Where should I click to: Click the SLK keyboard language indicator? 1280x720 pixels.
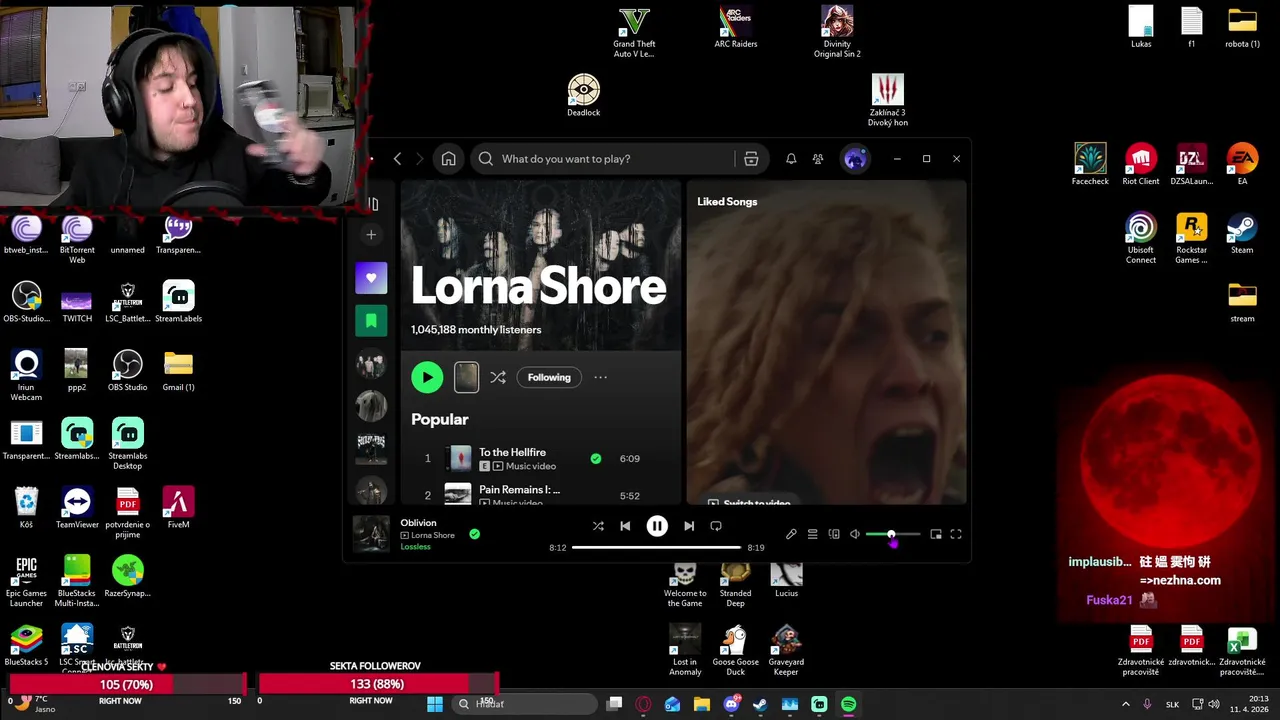coord(1172,704)
